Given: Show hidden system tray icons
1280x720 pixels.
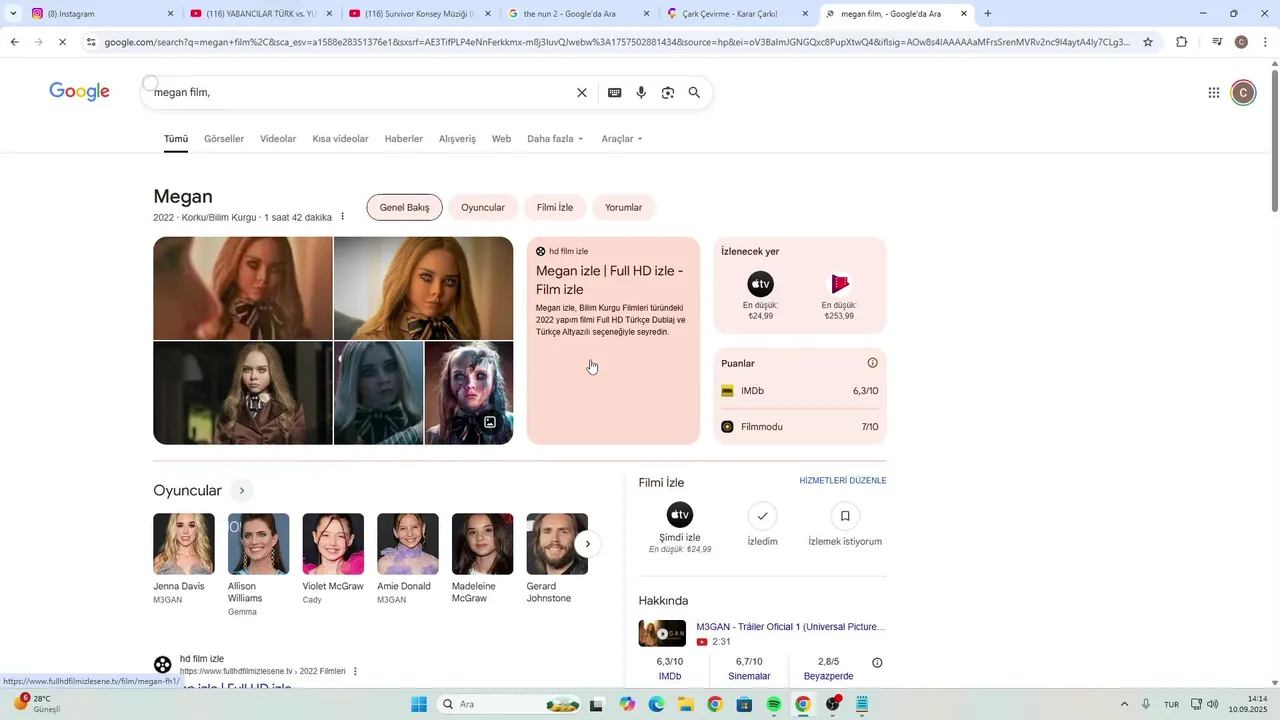Looking at the screenshot, I should click(1124, 704).
